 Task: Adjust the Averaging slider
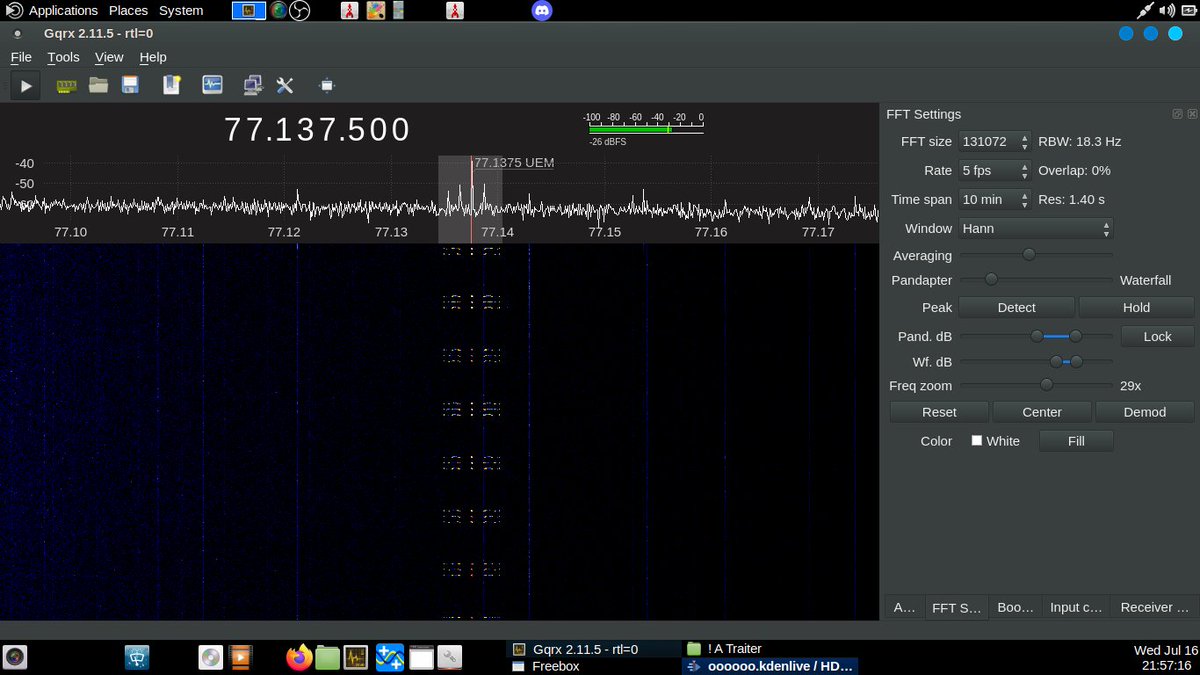click(1036, 255)
